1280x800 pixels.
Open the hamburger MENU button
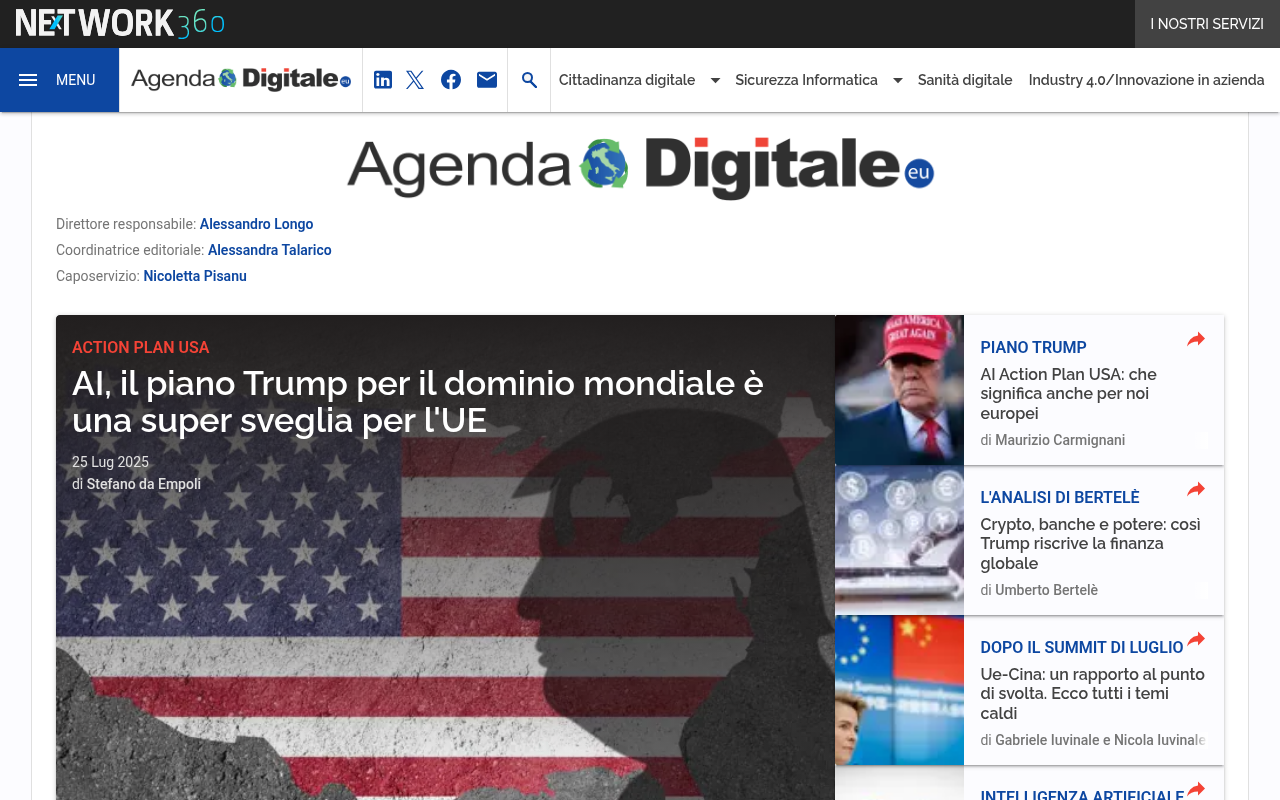coord(59,80)
